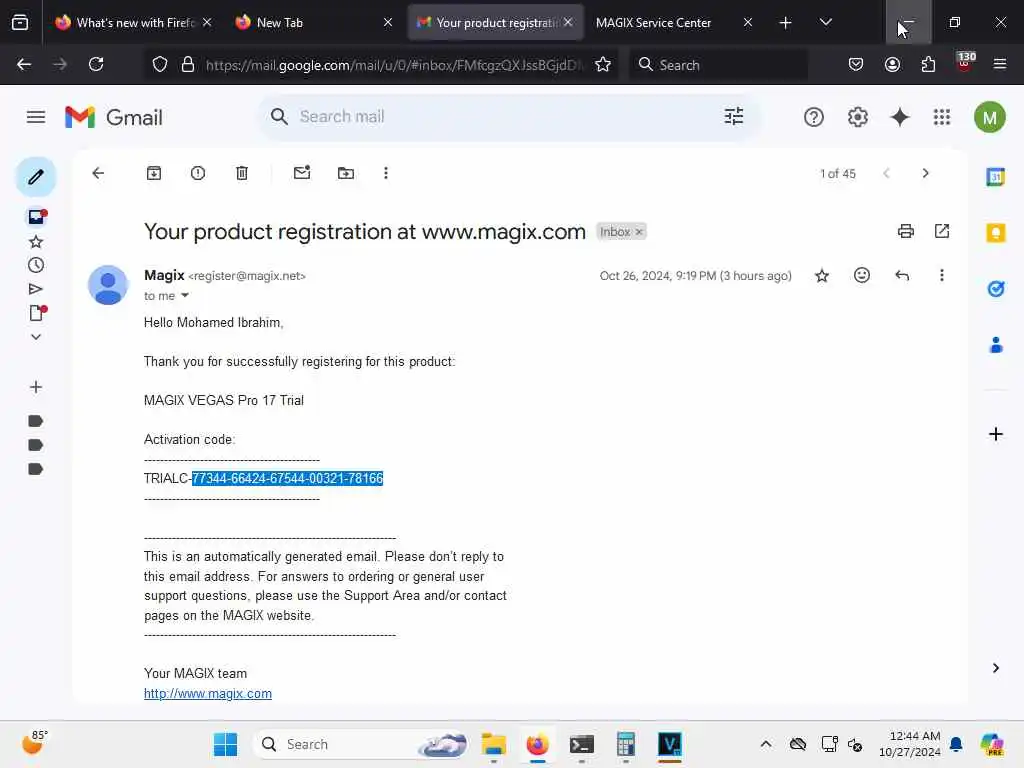Open Google Calendar side panel
This screenshot has width=1024, height=768.
point(995,176)
